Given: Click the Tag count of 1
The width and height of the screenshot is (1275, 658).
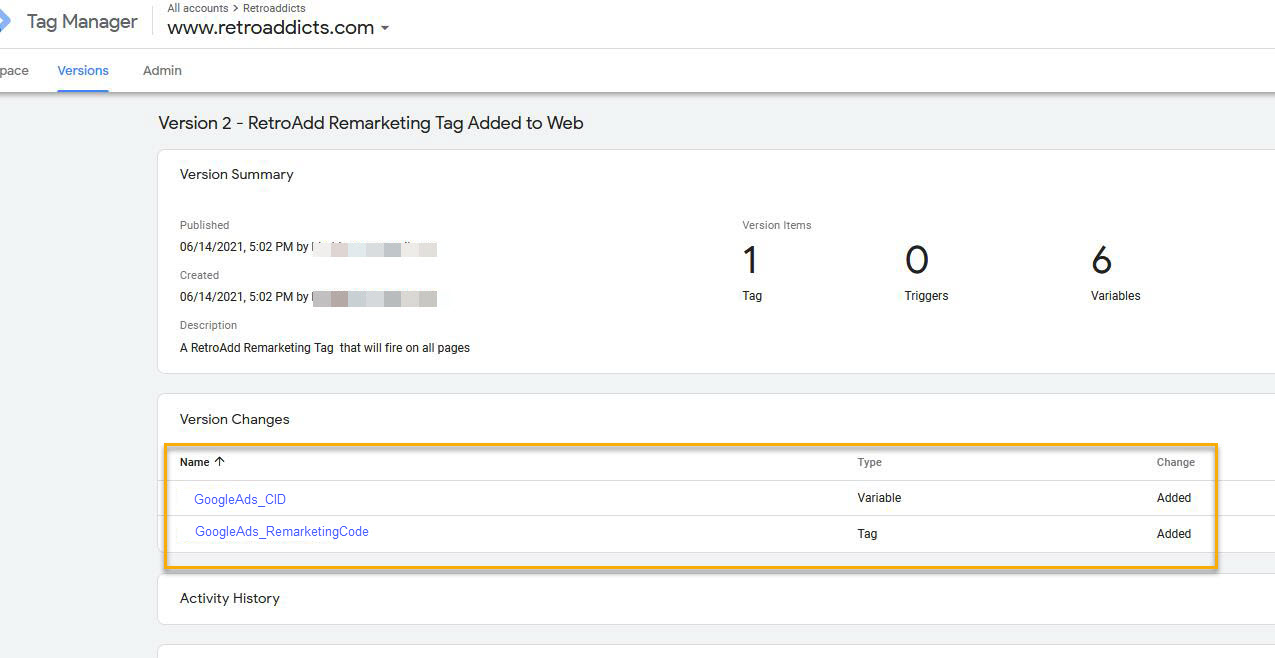Looking at the screenshot, I should [750, 262].
